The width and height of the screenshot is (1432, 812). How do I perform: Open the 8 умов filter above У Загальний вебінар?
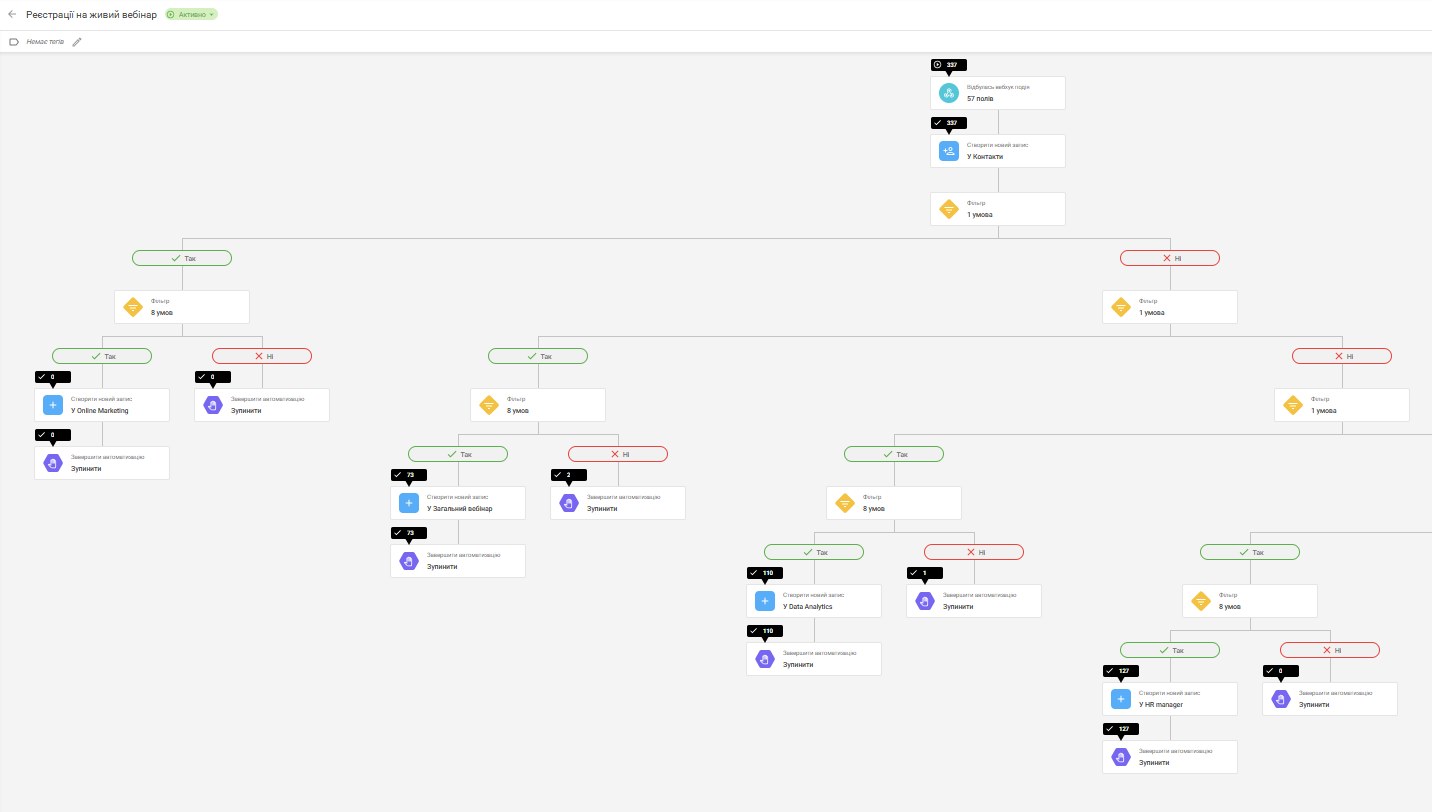pyautogui.click(x=538, y=405)
